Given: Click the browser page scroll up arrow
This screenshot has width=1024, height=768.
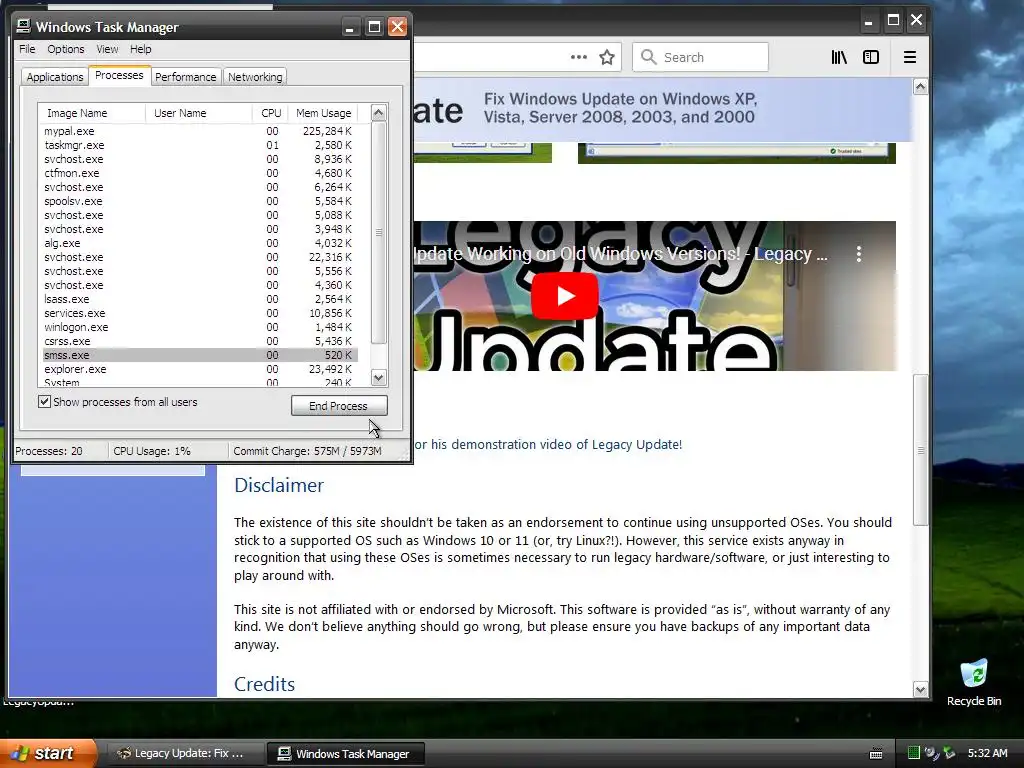Looking at the screenshot, I should tap(920, 87).
